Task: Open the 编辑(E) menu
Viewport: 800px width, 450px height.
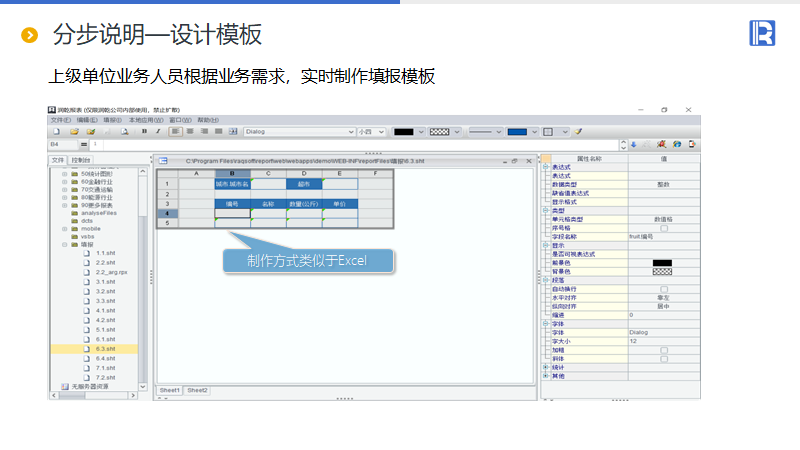Action: (x=87, y=120)
